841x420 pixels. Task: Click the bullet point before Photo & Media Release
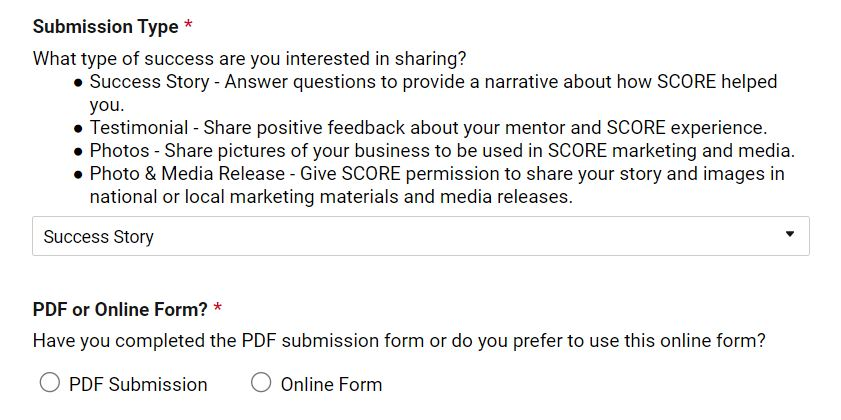(78, 175)
